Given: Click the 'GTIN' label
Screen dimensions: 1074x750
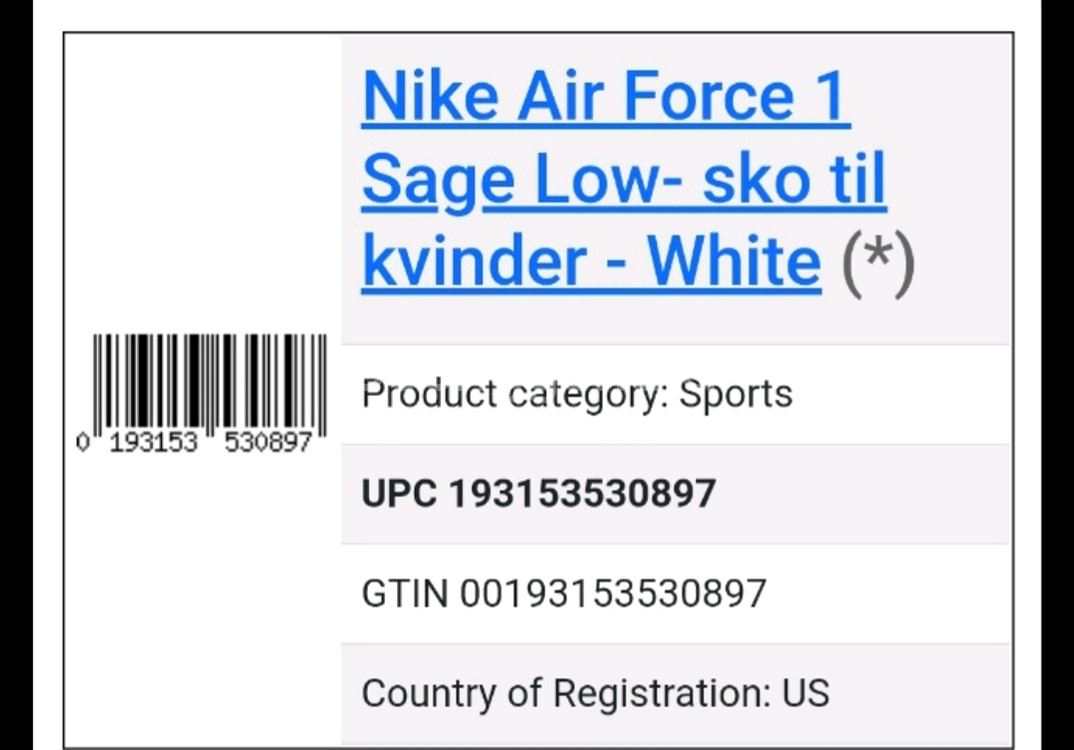Looking at the screenshot, I should pyautogui.click(x=405, y=593).
